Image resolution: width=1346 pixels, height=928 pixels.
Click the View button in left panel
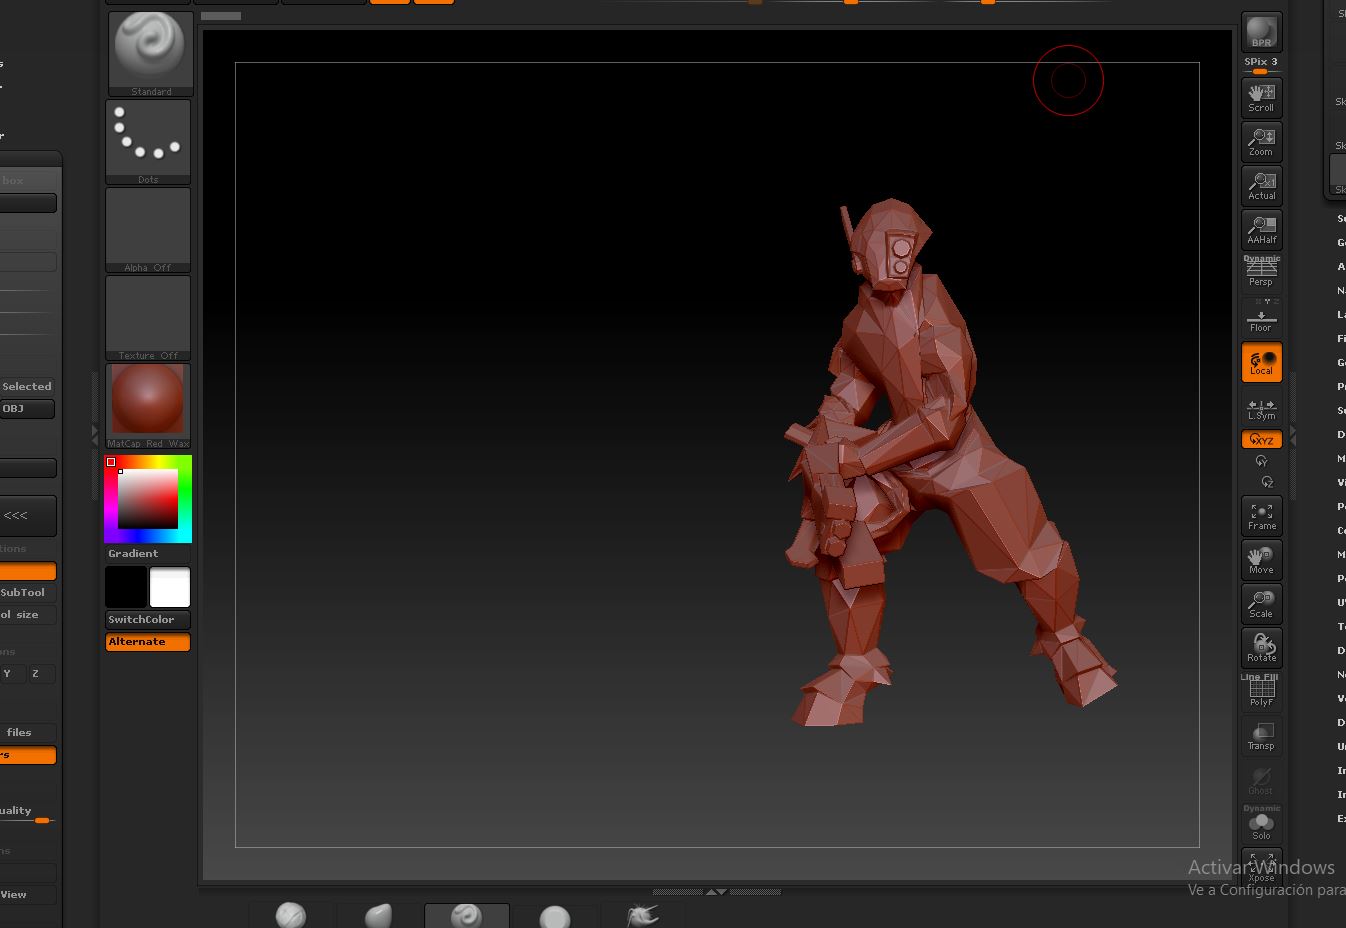pyautogui.click(x=27, y=895)
